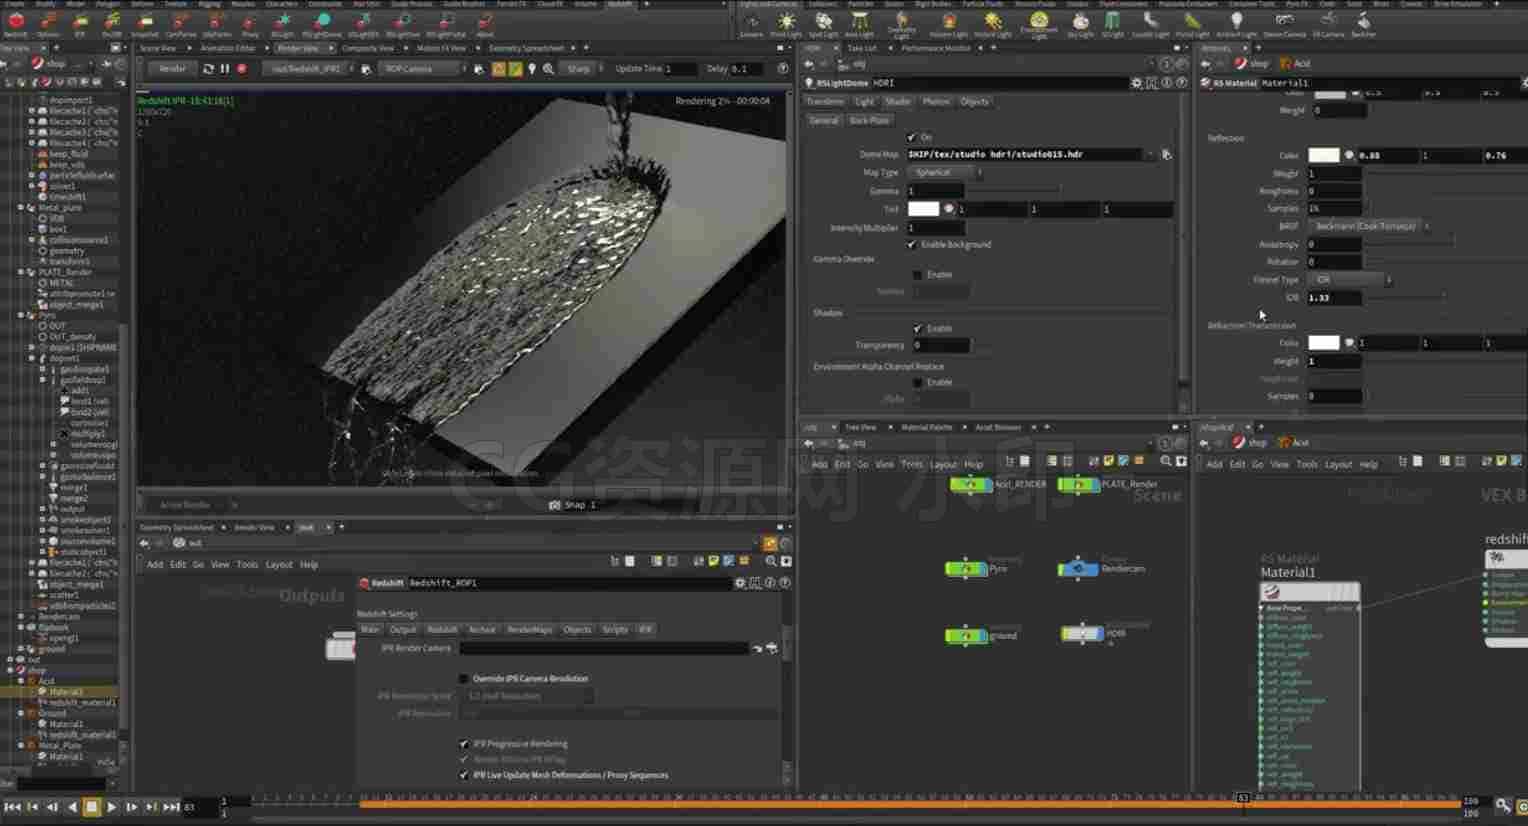Open the ROP Camera dropdown

click(x=424, y=69)
